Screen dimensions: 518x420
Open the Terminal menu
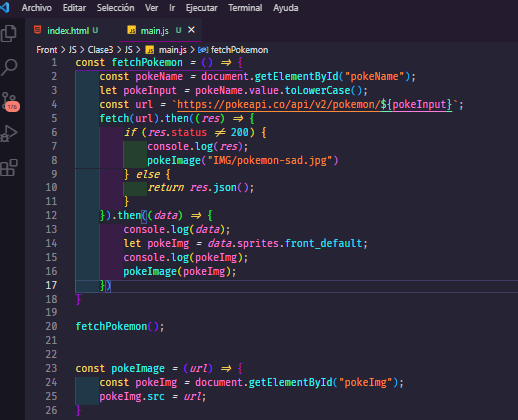coord(245,8)
